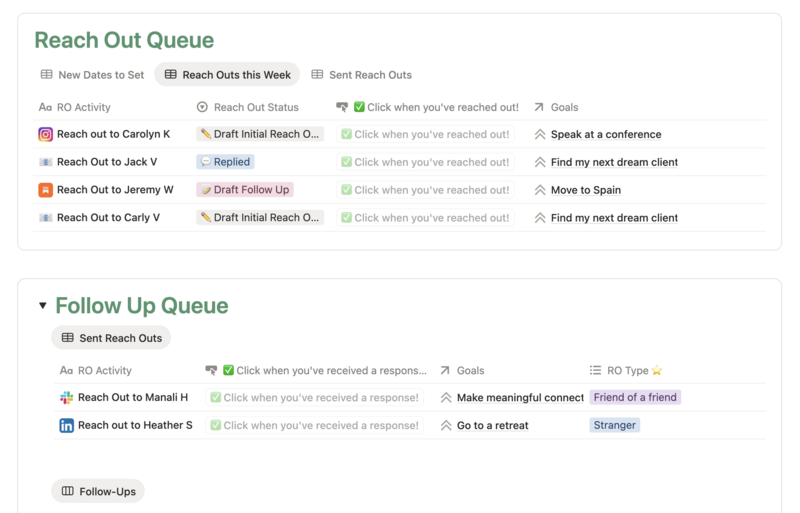Click email icon beside Reach Out to Jack V
Viewport: 800px width, 513px height.
45,162
